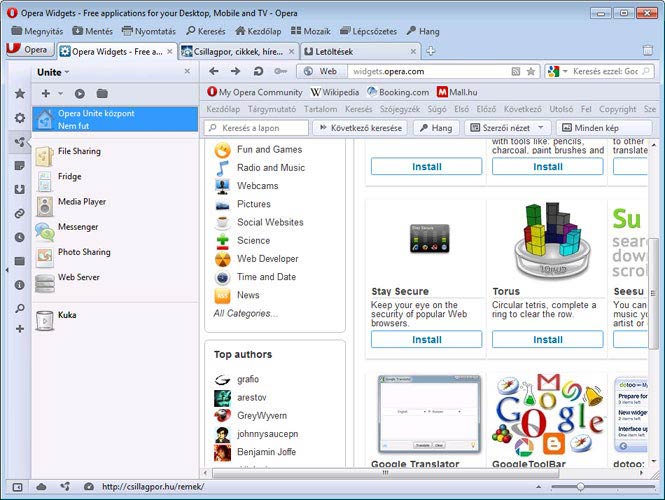Go back with the left arrow button
Screen dimensions: 665x500
pos(214,71)
